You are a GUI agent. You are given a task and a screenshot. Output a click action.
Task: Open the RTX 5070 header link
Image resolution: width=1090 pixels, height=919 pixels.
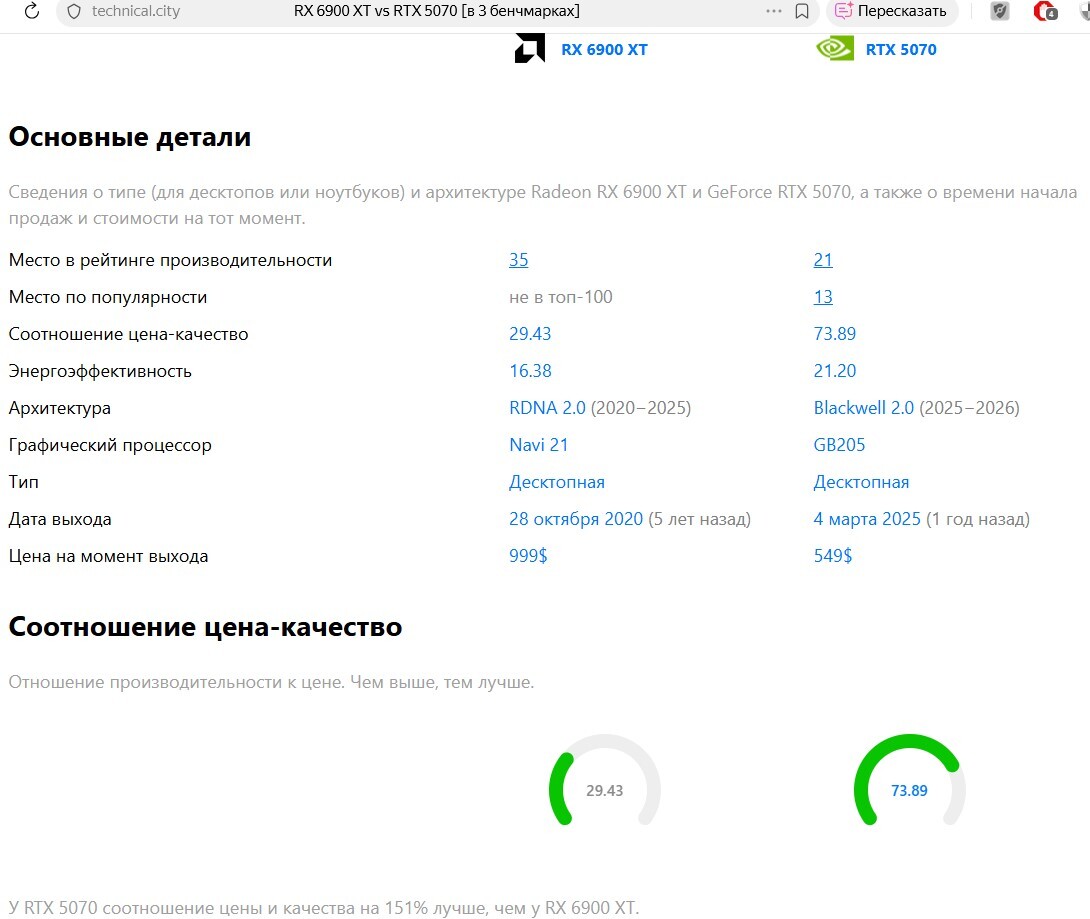click(x=901, y=49)
